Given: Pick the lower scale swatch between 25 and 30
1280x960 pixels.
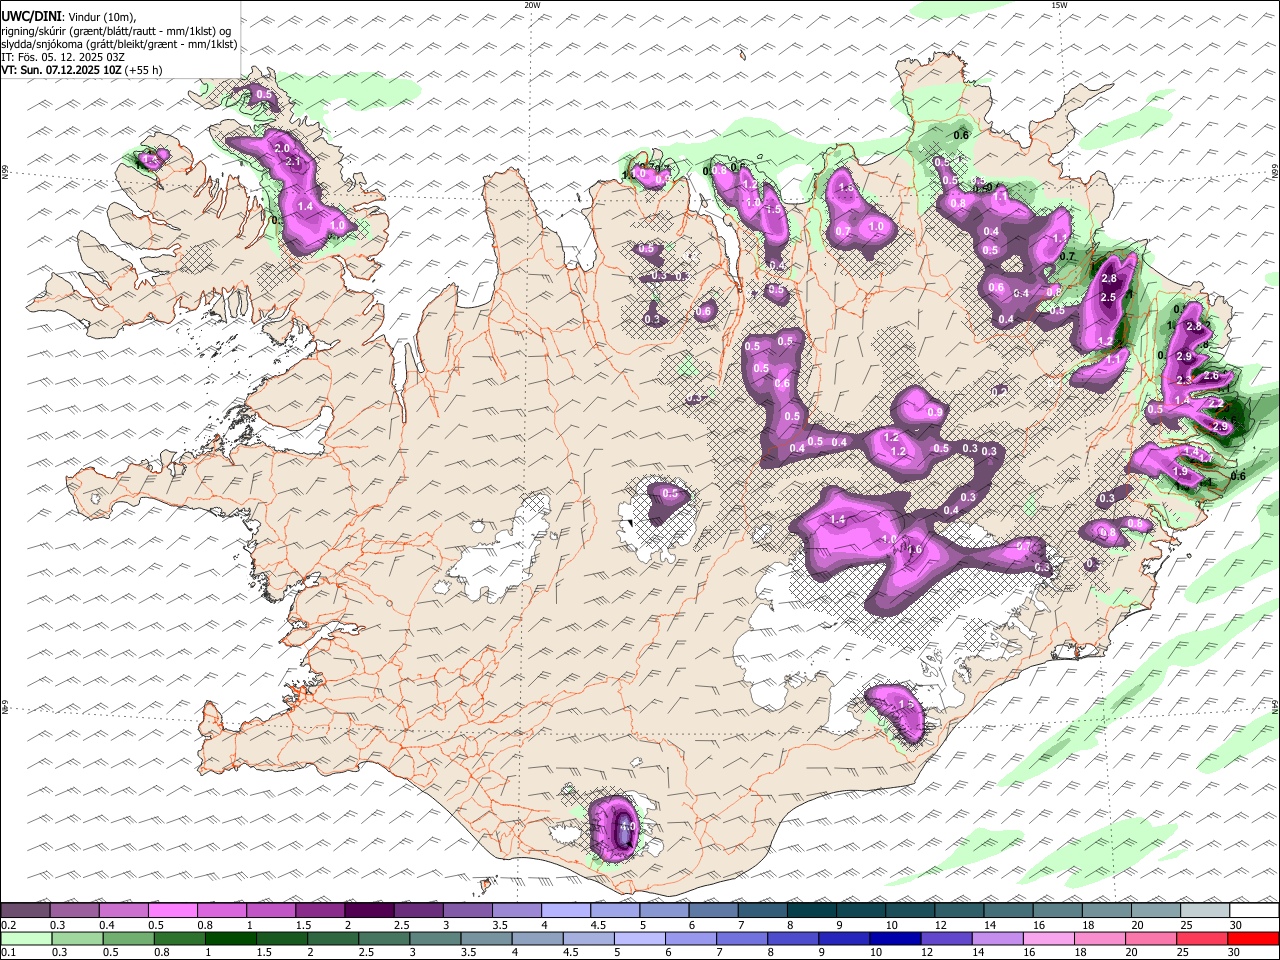Looking at the screenshot, I should 1203,938.
